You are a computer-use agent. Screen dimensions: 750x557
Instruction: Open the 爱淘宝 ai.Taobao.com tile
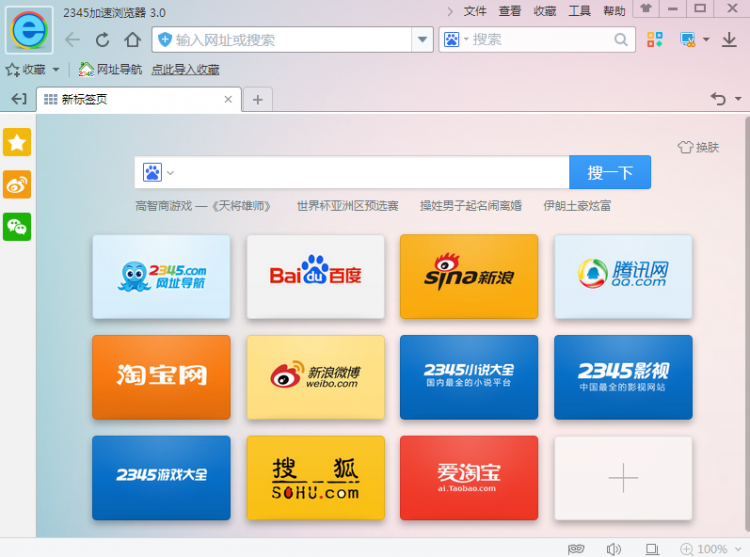(x=469, y=478)
